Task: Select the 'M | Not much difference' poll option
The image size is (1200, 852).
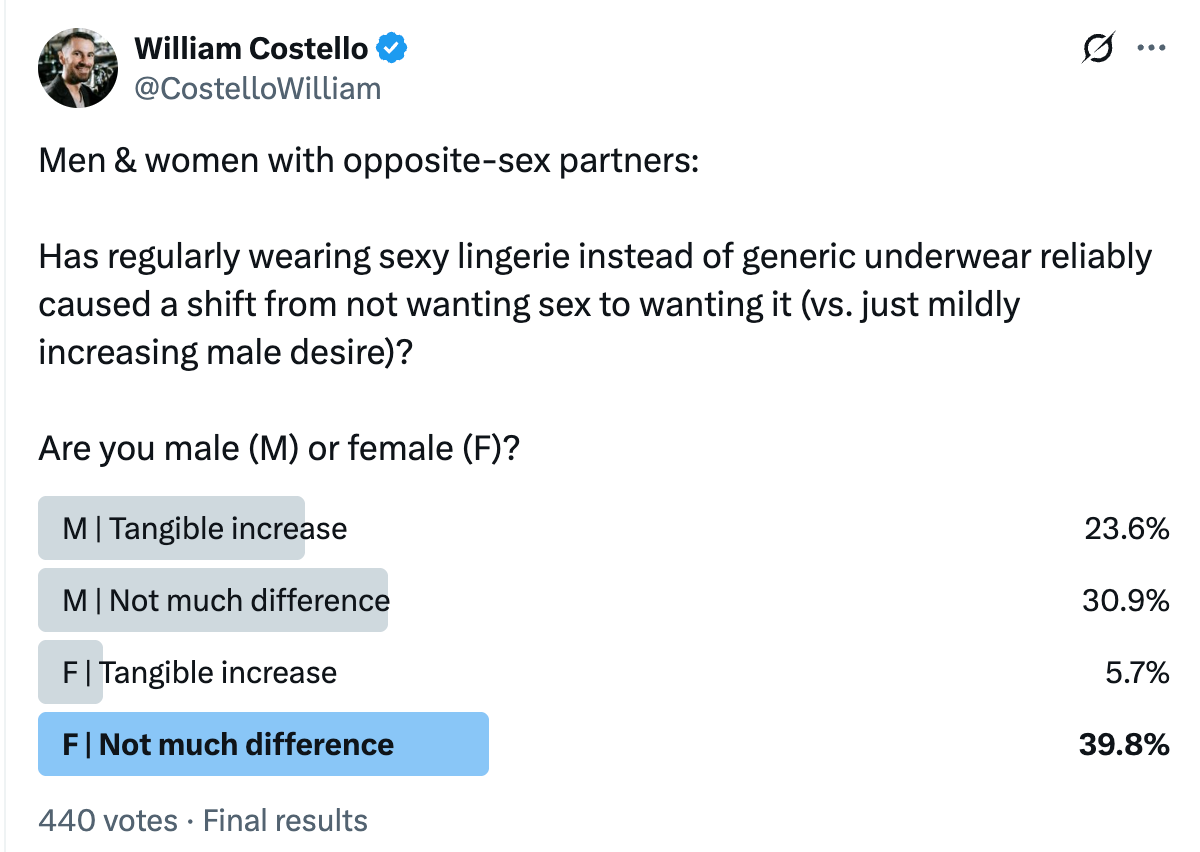Action: [212, 600]
